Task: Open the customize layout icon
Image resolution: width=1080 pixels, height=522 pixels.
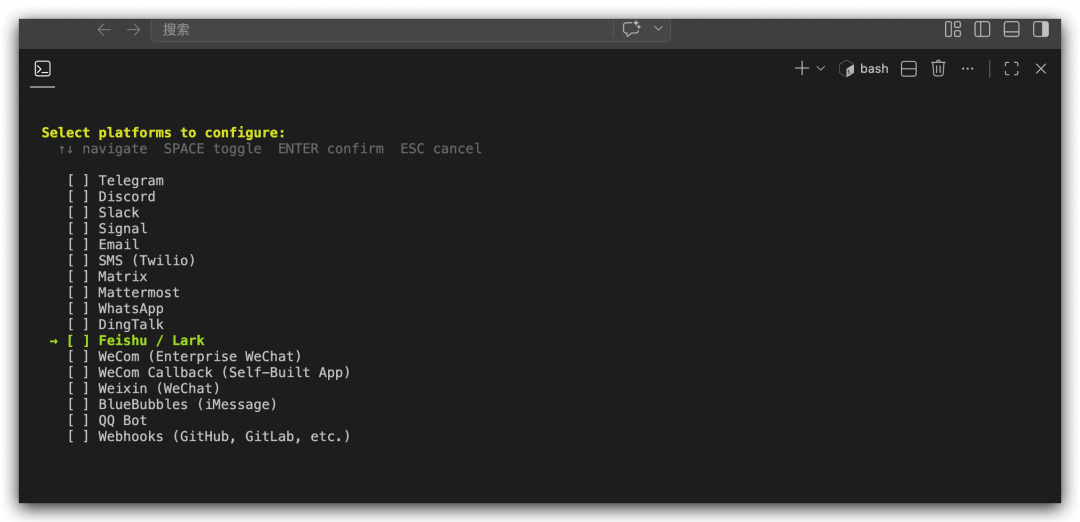Action: tap(953, 29)
